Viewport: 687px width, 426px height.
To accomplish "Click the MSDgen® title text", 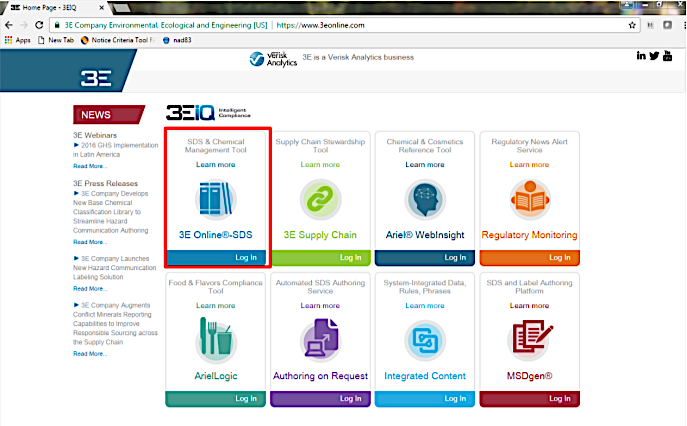I will tap(529, 376).
